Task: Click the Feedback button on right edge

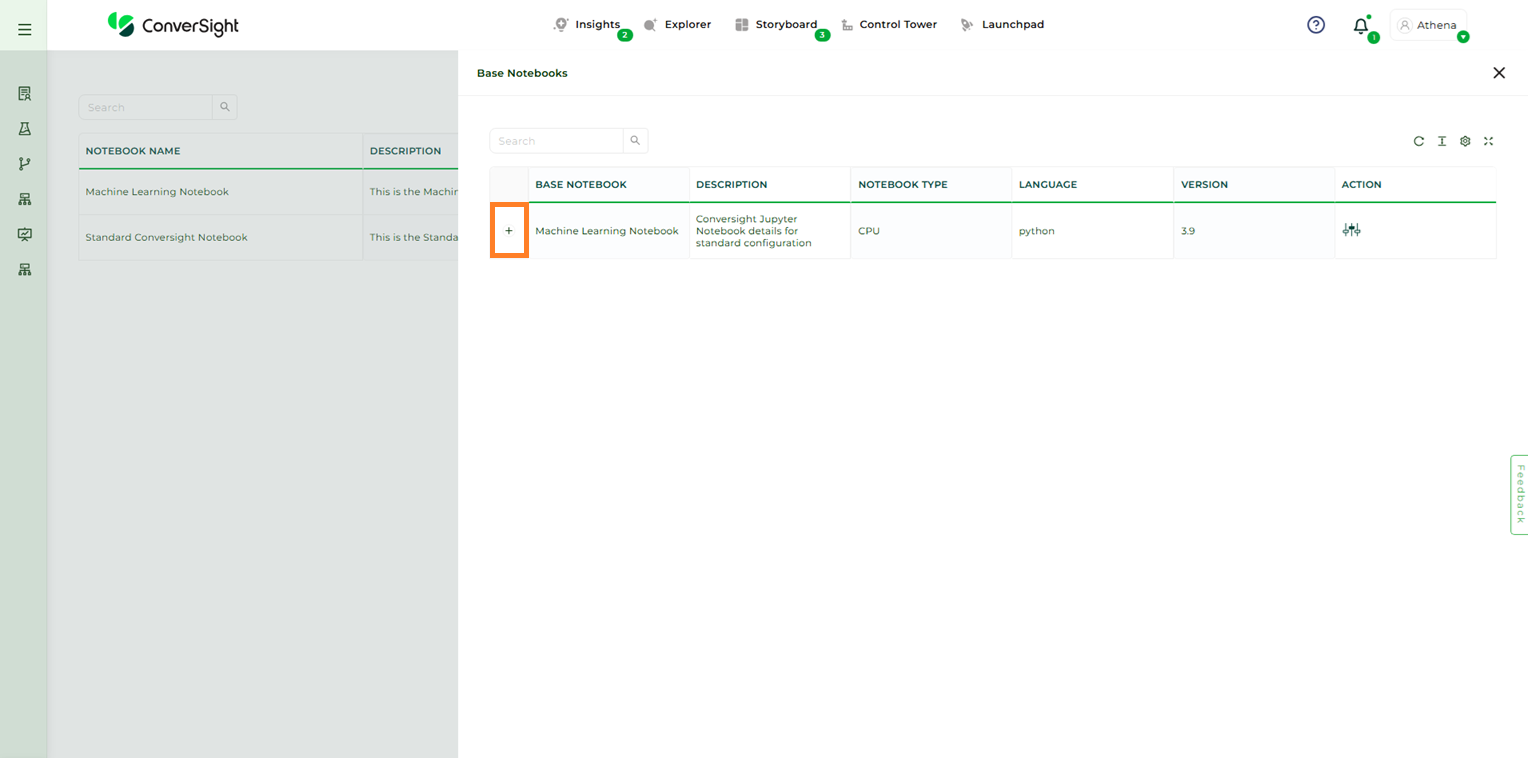Action: pyautogui.click(x=1519, y=494)
